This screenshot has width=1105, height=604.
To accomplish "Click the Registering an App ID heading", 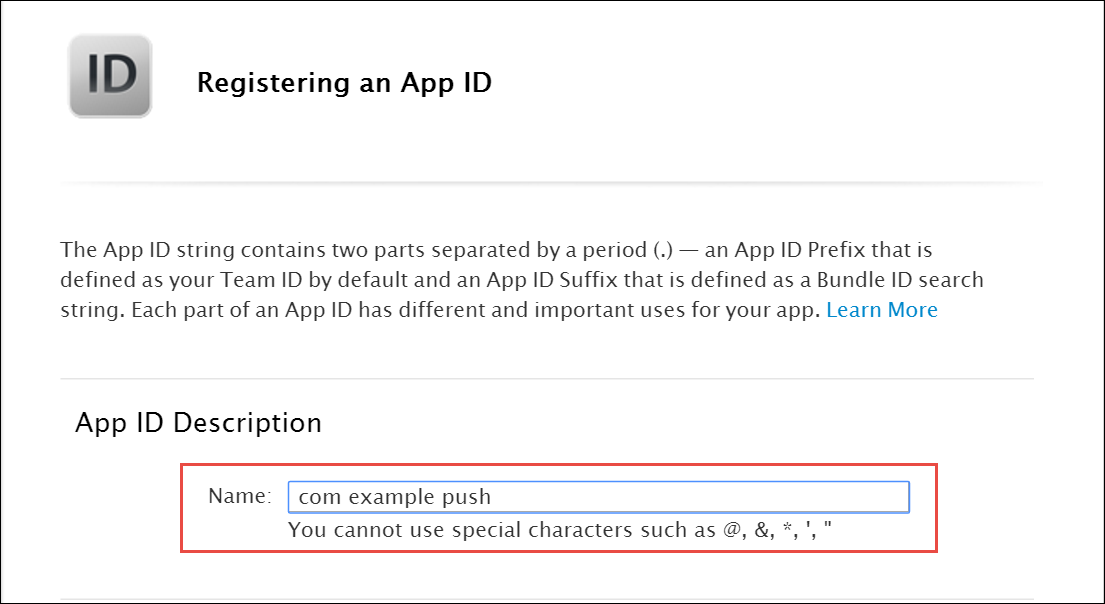I will coord(345,82).
